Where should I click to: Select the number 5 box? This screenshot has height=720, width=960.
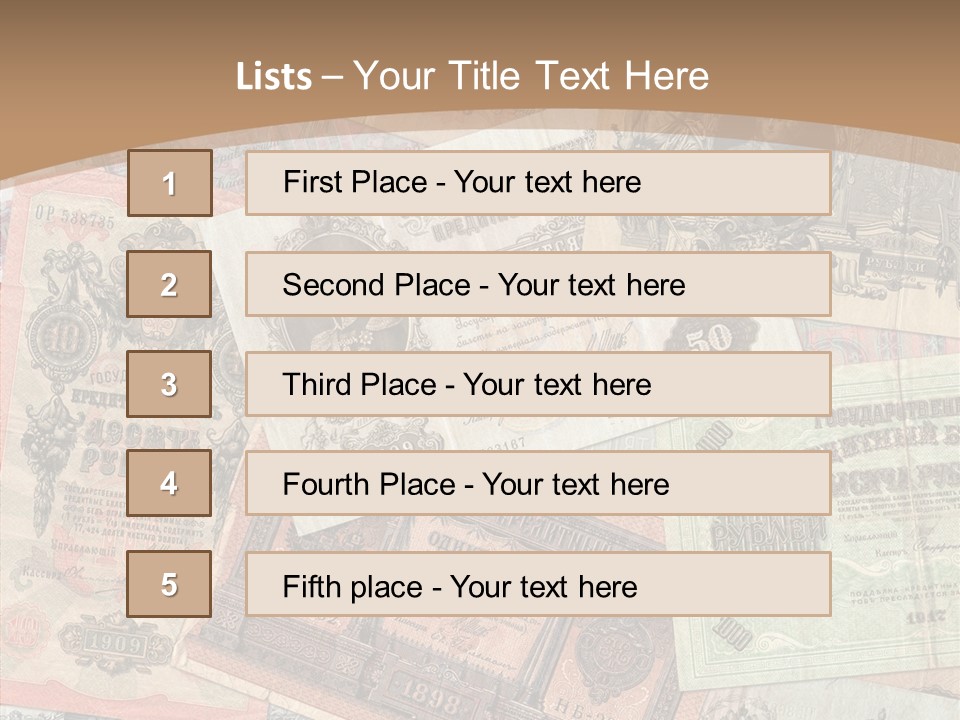169,584
